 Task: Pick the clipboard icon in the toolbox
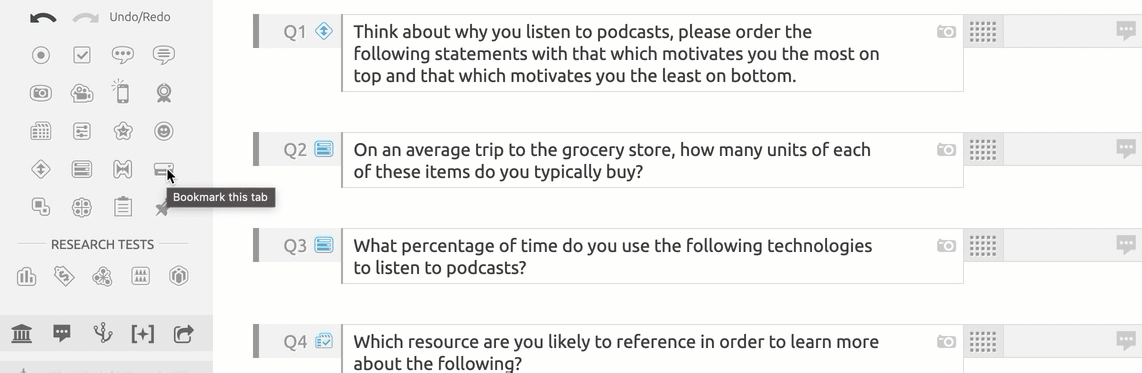tap(122, 207)
